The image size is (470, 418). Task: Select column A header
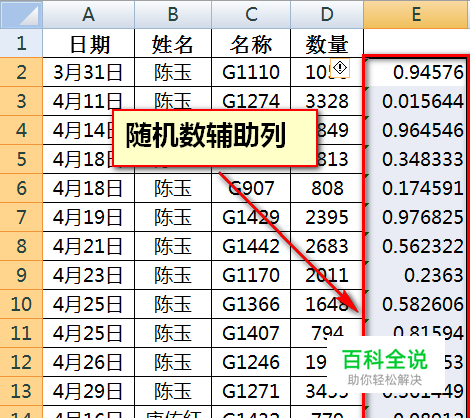[89, 14]
